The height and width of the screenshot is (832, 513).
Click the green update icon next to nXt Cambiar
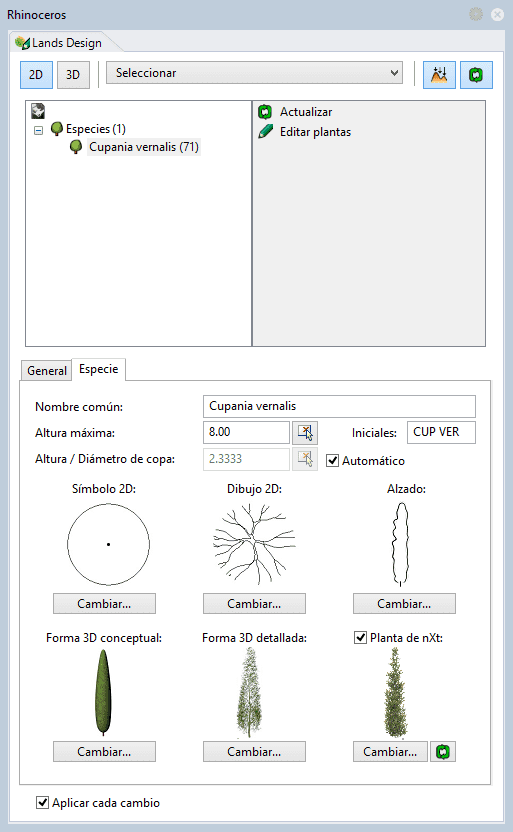click(x=443, y=751)
